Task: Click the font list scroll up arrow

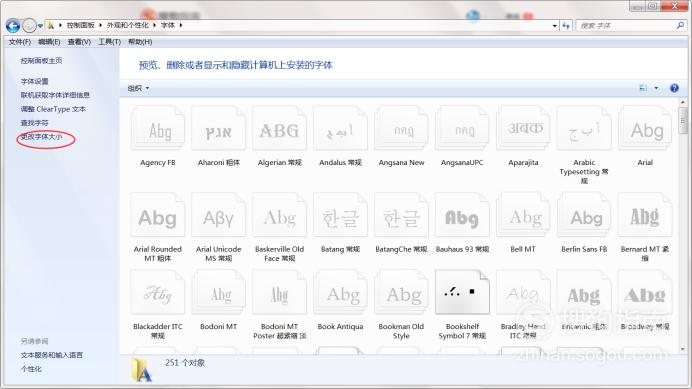Action: click(682, 102)
